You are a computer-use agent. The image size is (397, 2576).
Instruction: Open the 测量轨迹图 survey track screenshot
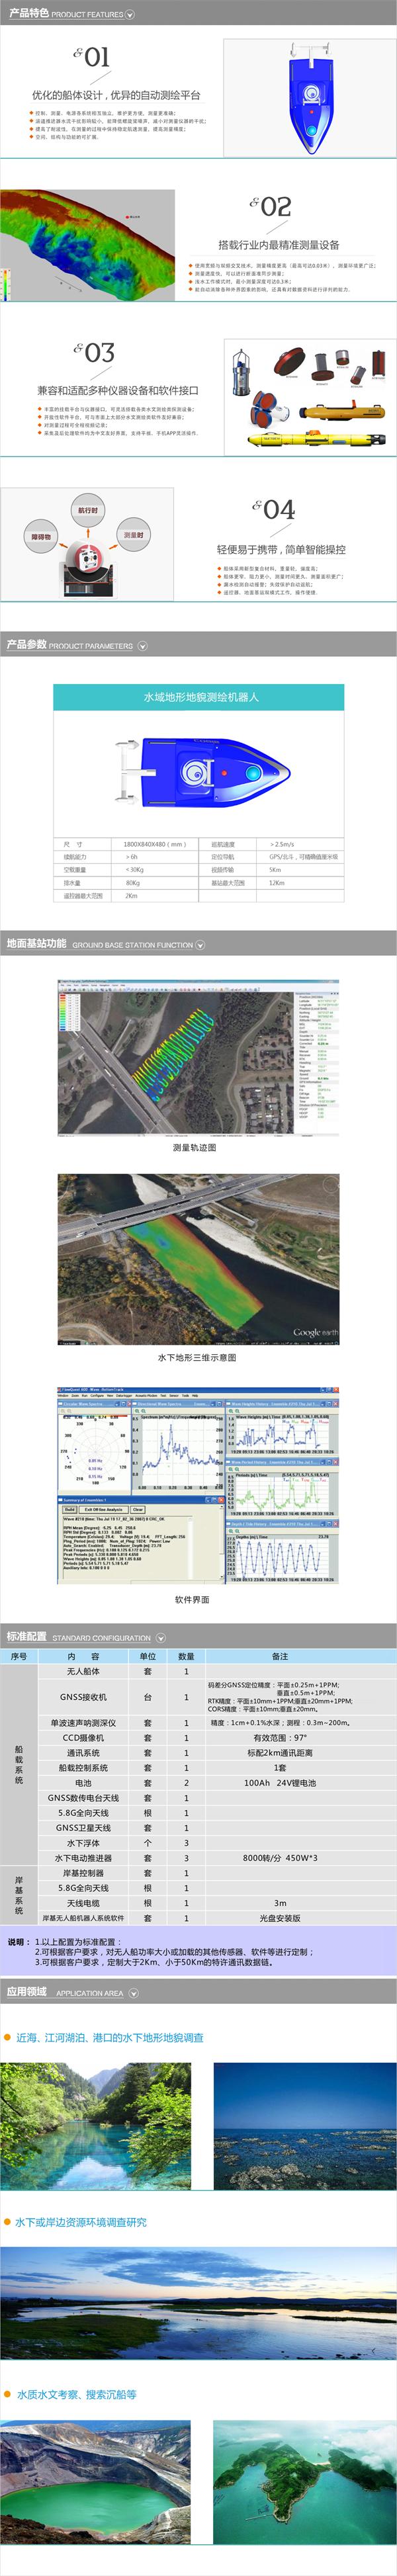pos(198,1058)
